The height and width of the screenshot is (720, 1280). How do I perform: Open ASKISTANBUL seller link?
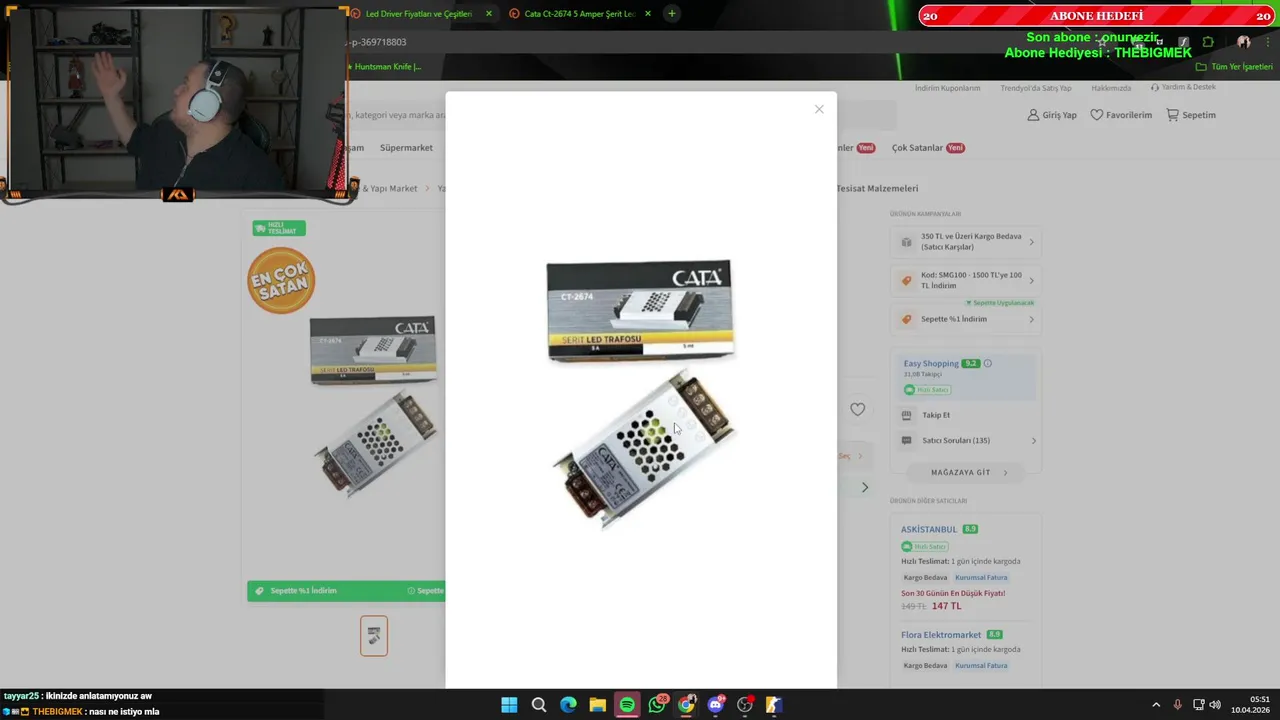click(929, 529)
